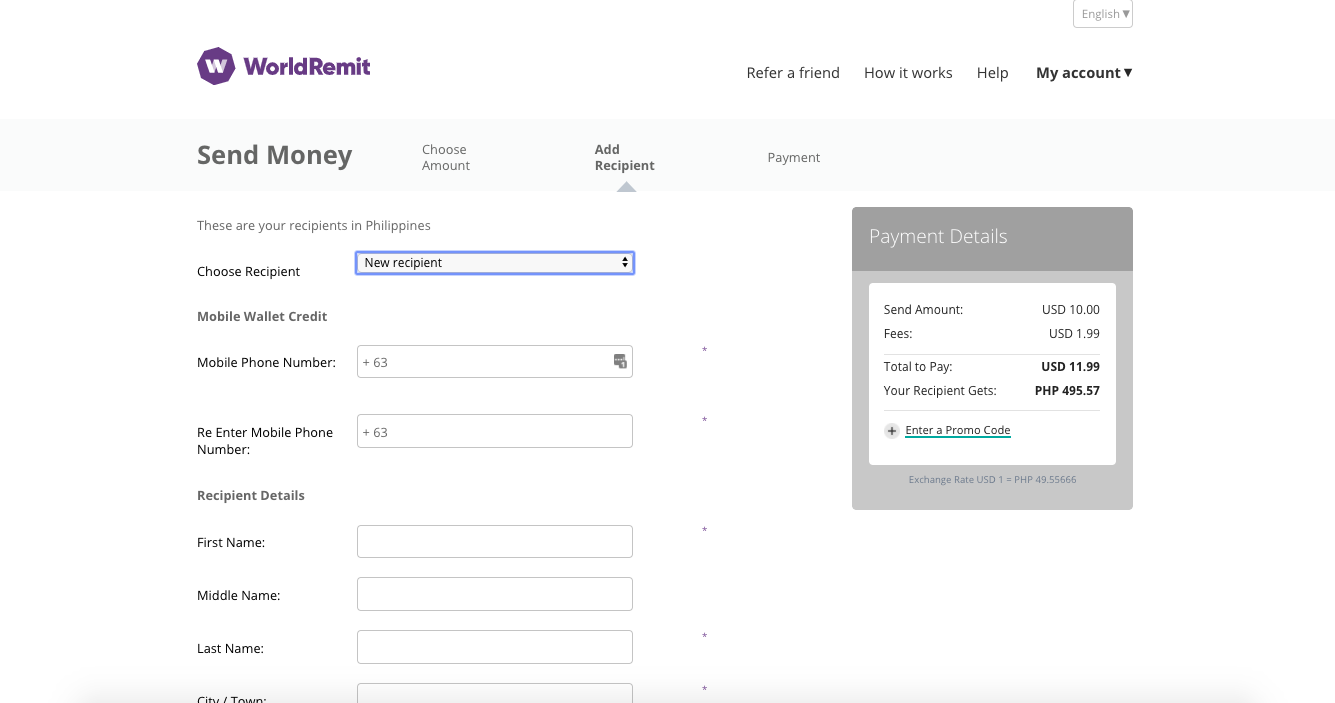Click the contact icon in phone field
1335x703 pixels.
tap(620, 361)
